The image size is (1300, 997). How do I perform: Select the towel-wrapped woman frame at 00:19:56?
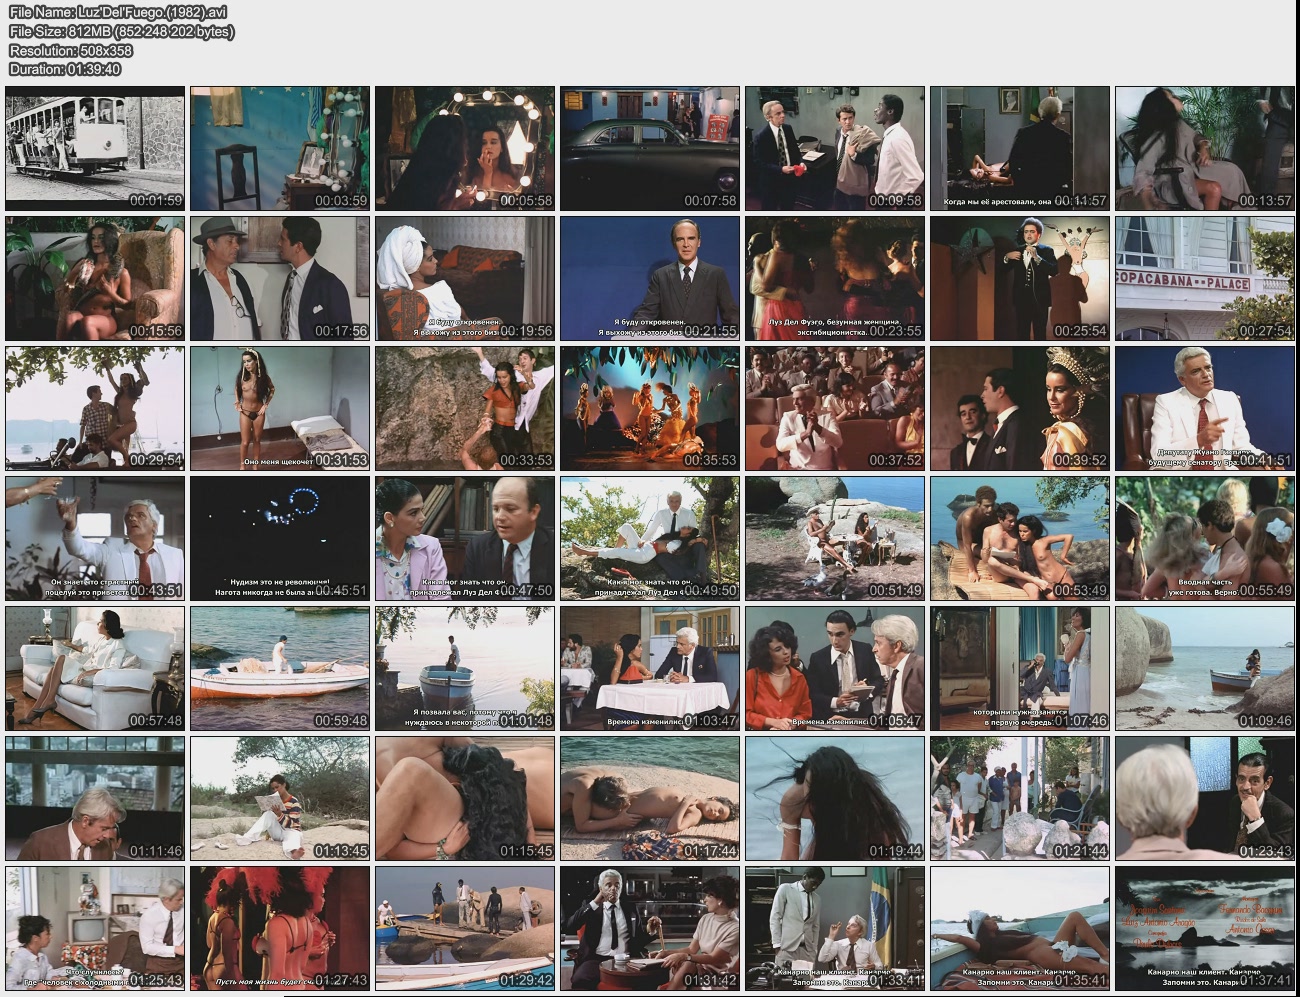[x=465, y=278]
